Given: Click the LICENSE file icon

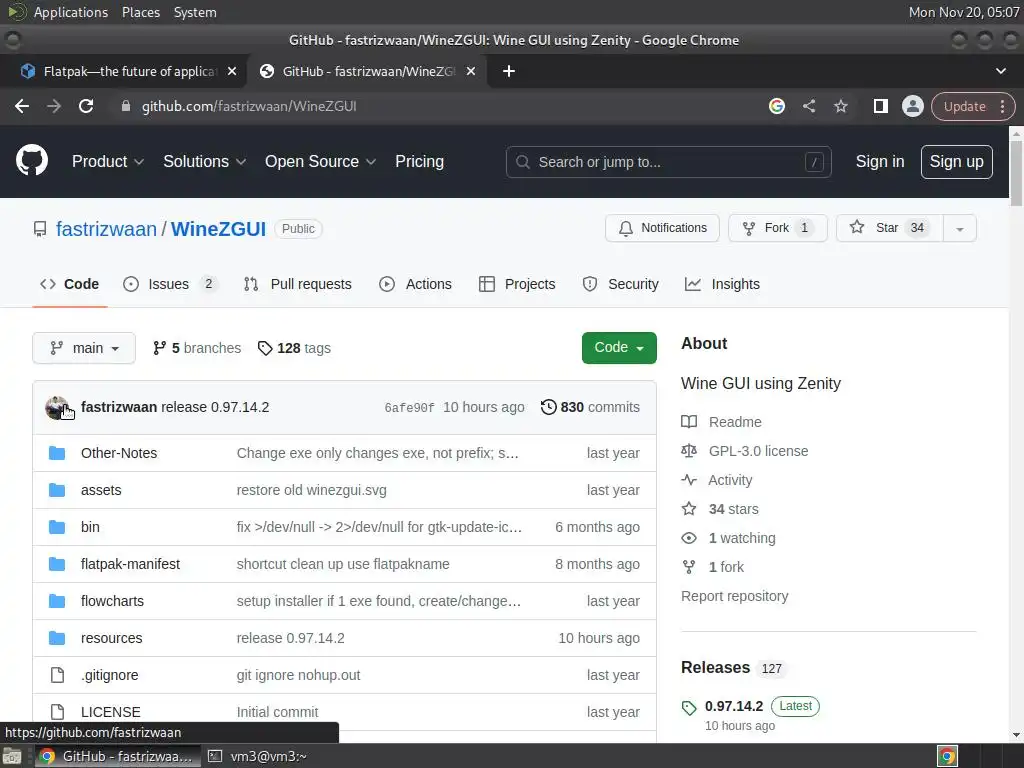Looking at the screenshot, I should [x=57, y=712].
